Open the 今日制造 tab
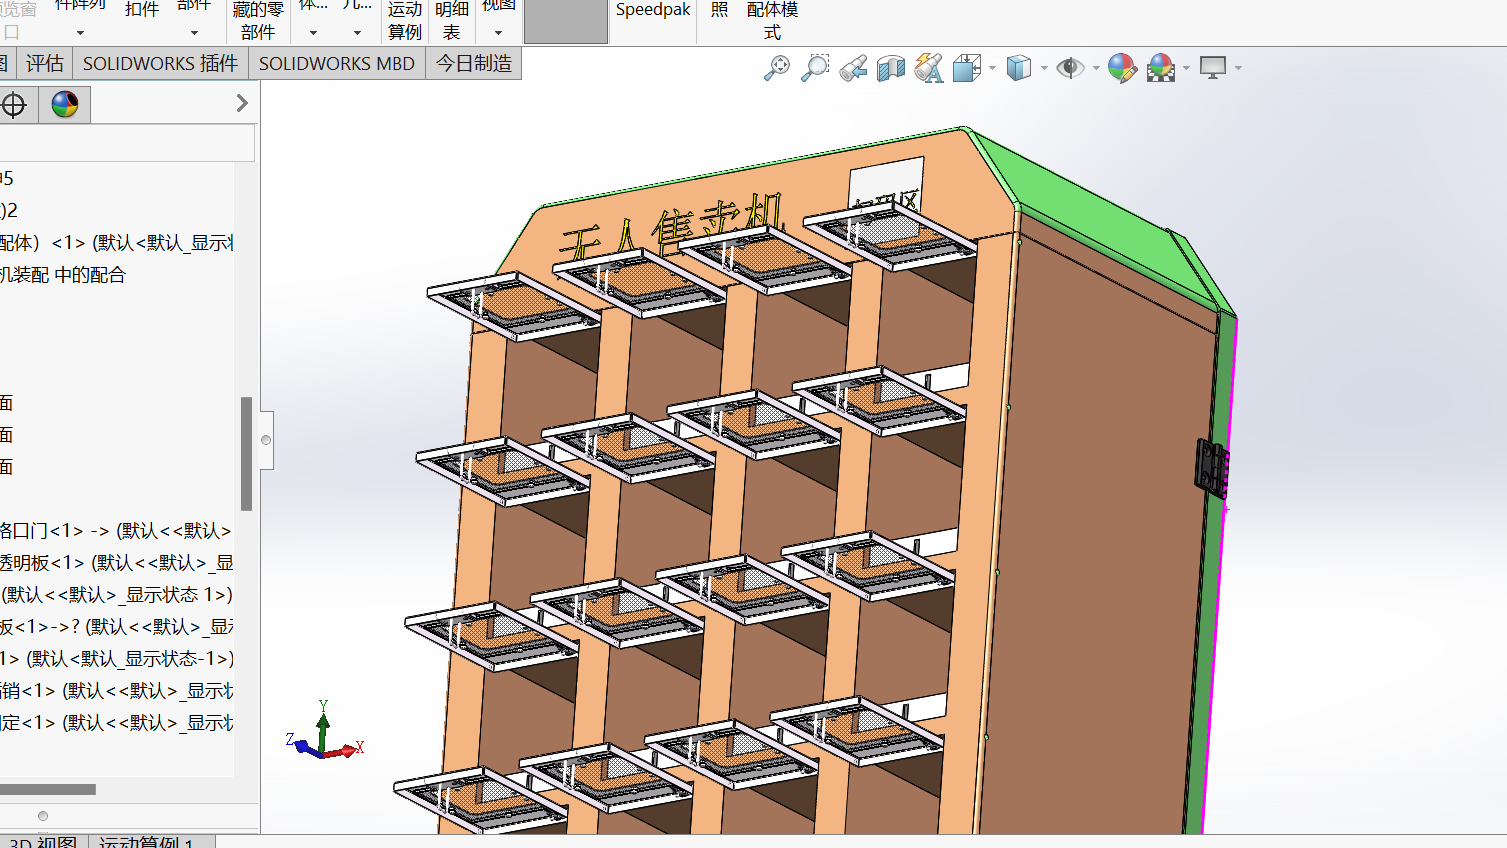The height and width of the screenshot is (848, 1507). click(474, 63)
